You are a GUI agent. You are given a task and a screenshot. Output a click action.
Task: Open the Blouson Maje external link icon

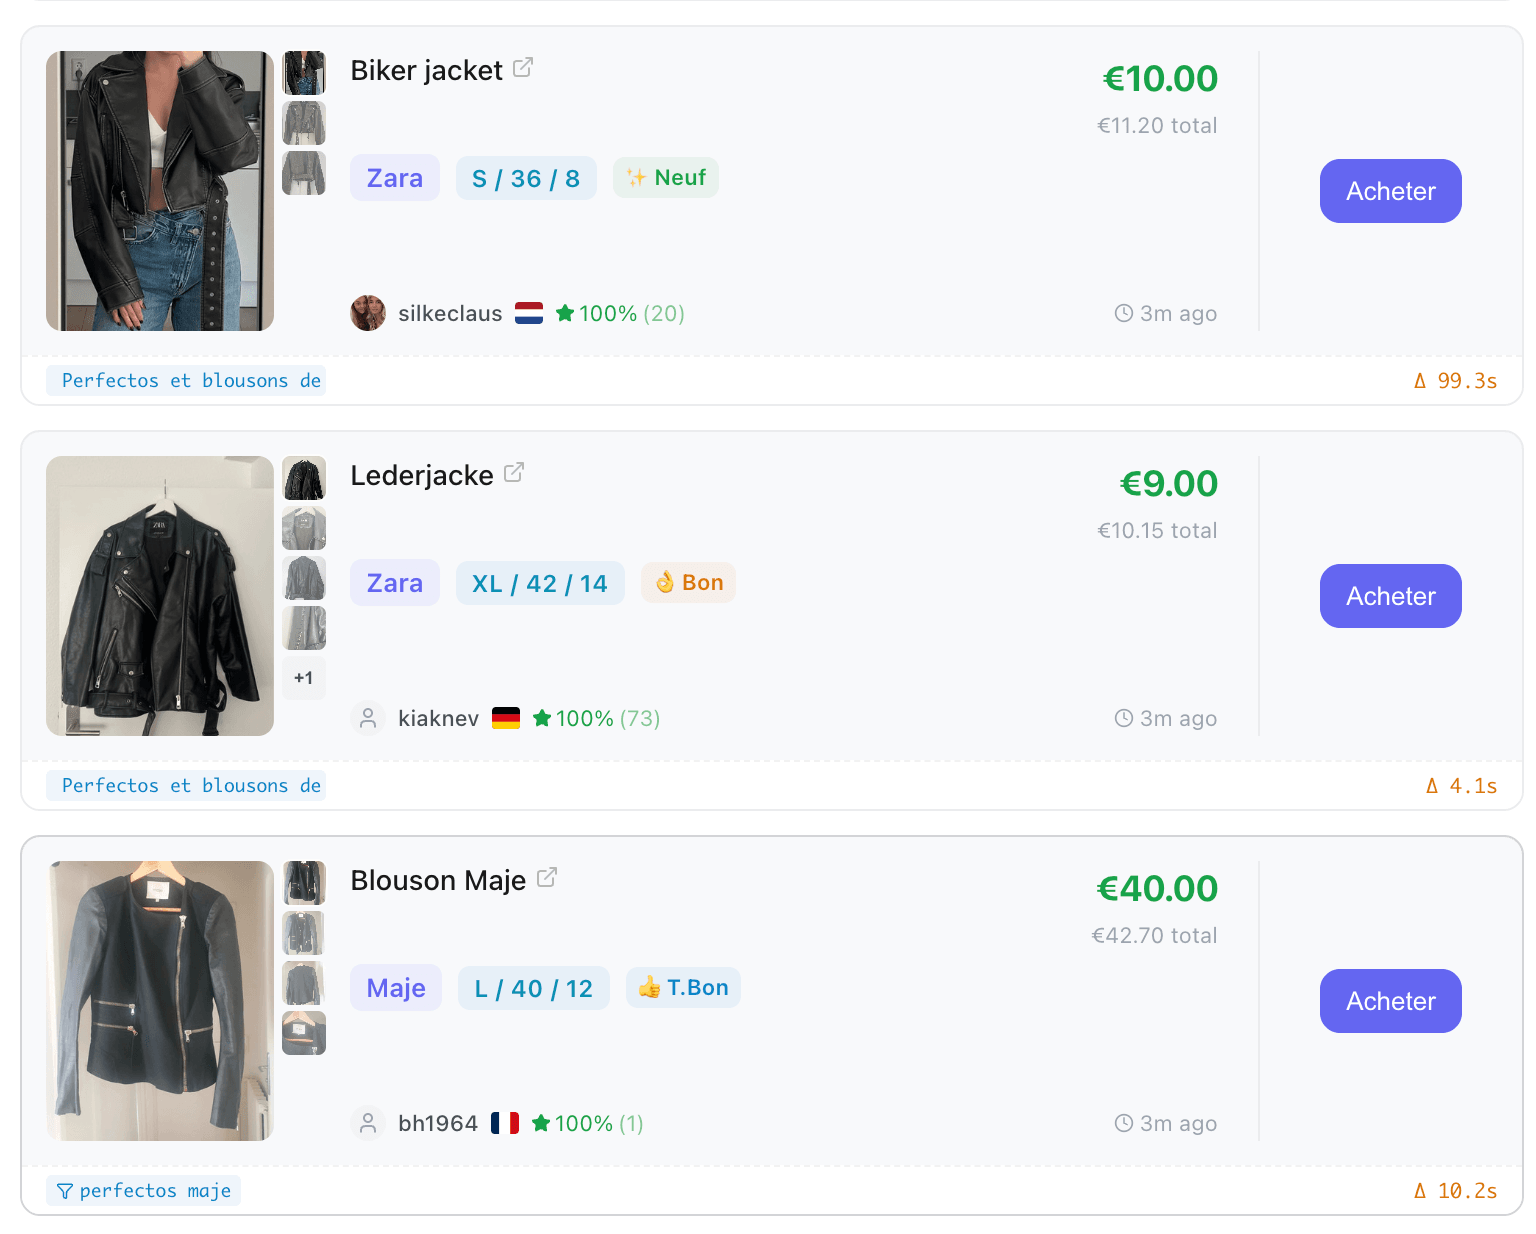pyautogui.click(x=546, y=876)
